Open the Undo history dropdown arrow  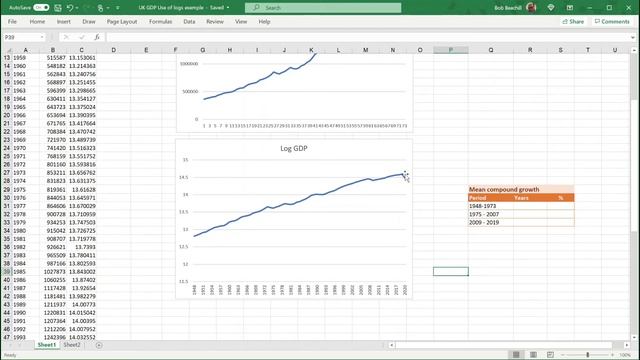point(77,8)
